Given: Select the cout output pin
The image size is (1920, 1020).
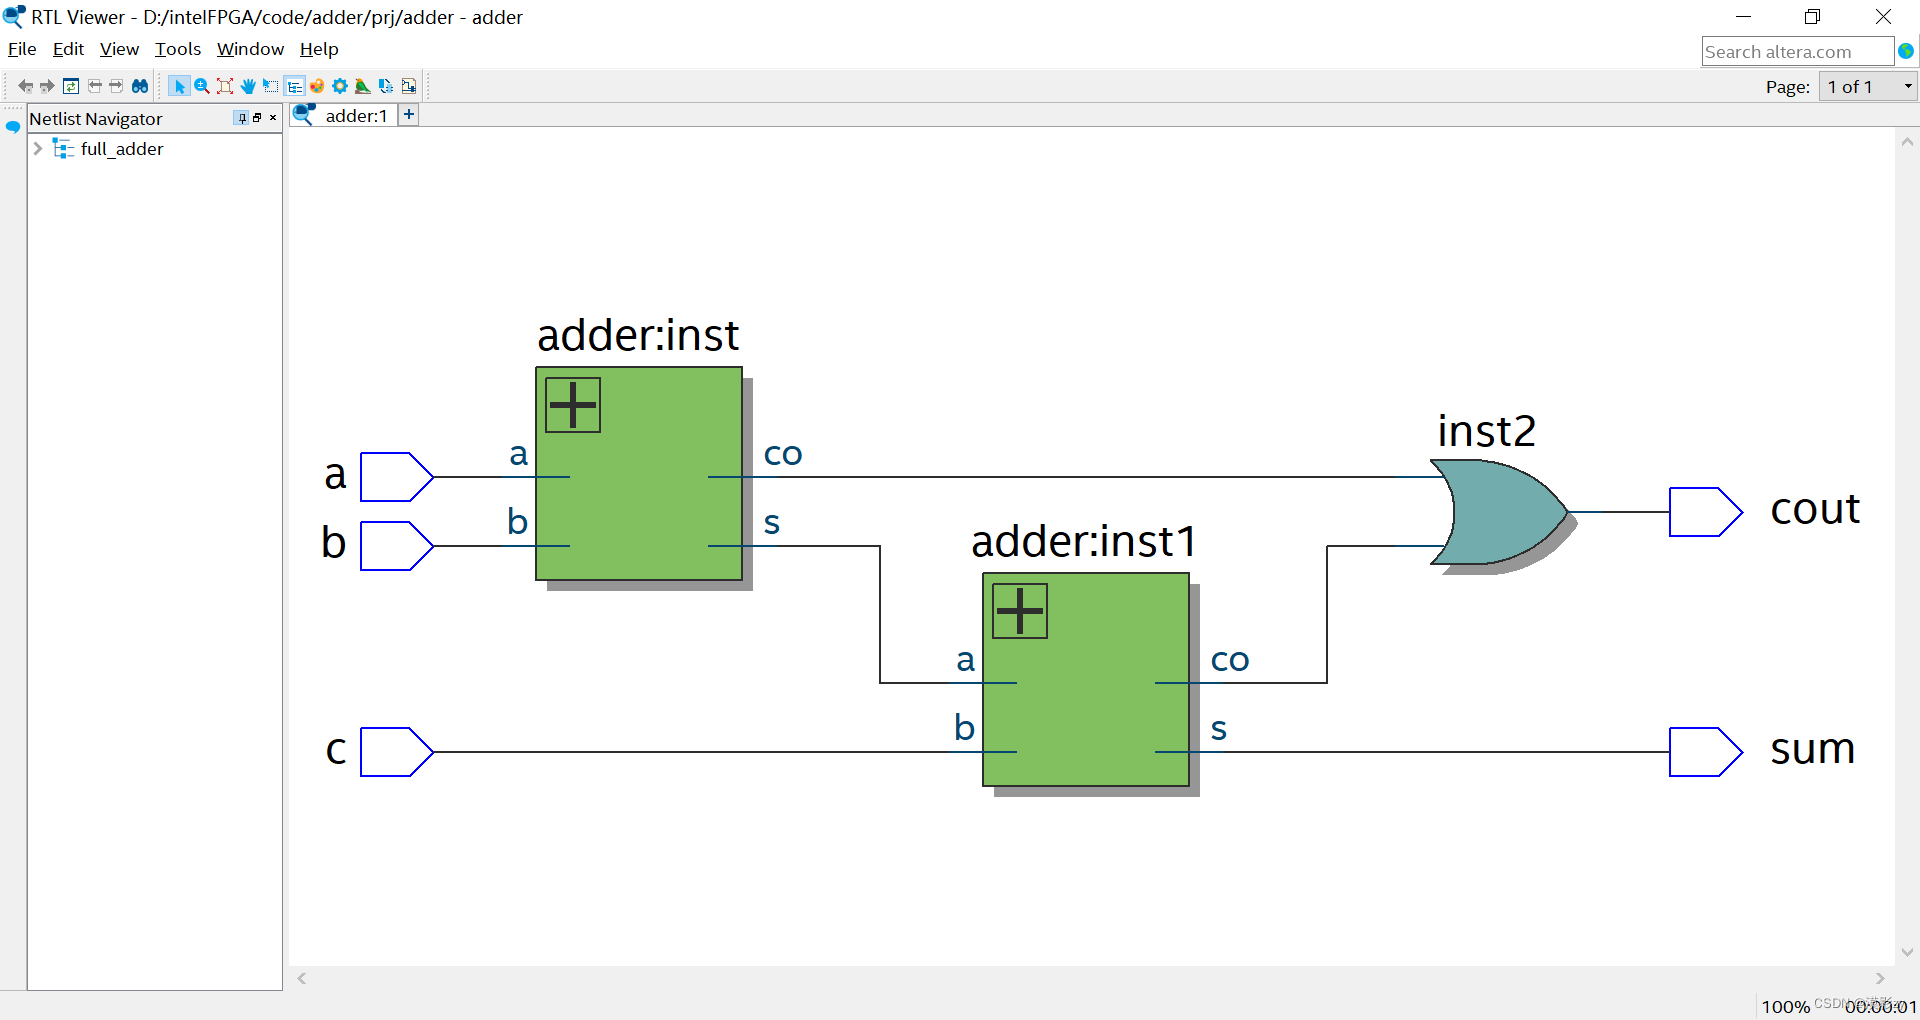Looking at the screenshot, I should (1706, 512).
